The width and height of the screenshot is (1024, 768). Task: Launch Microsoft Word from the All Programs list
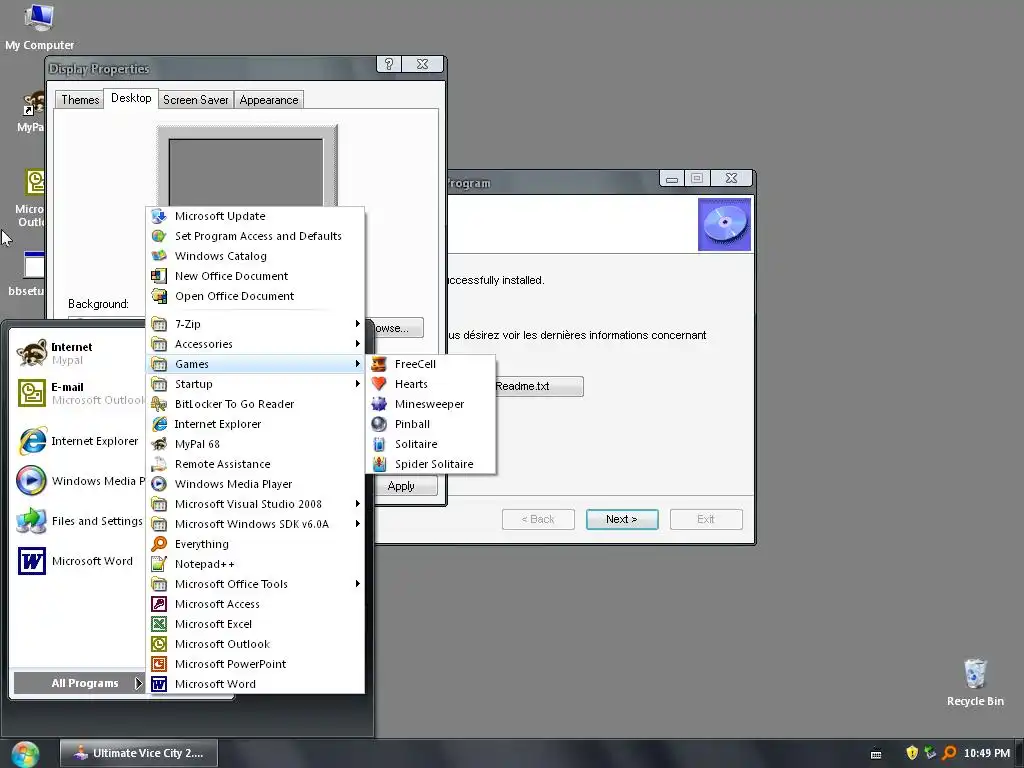pyautogui.click(x=255, y=684)
